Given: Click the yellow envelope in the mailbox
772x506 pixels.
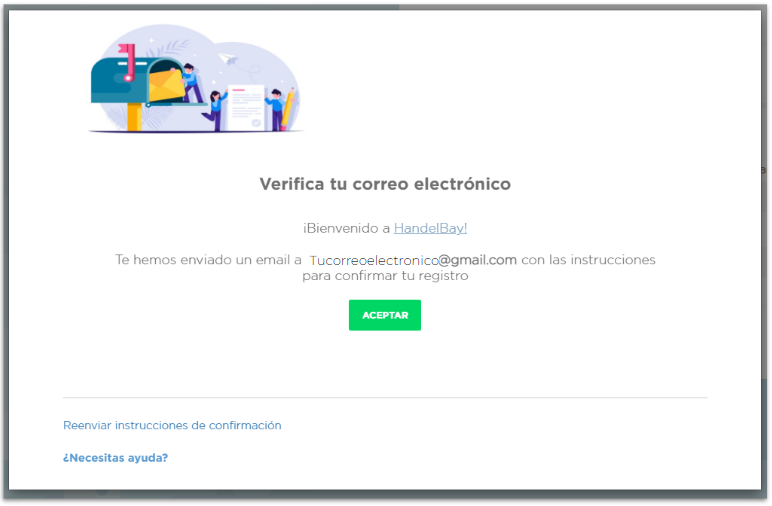Looking at the screenshot, I should 166,86.
